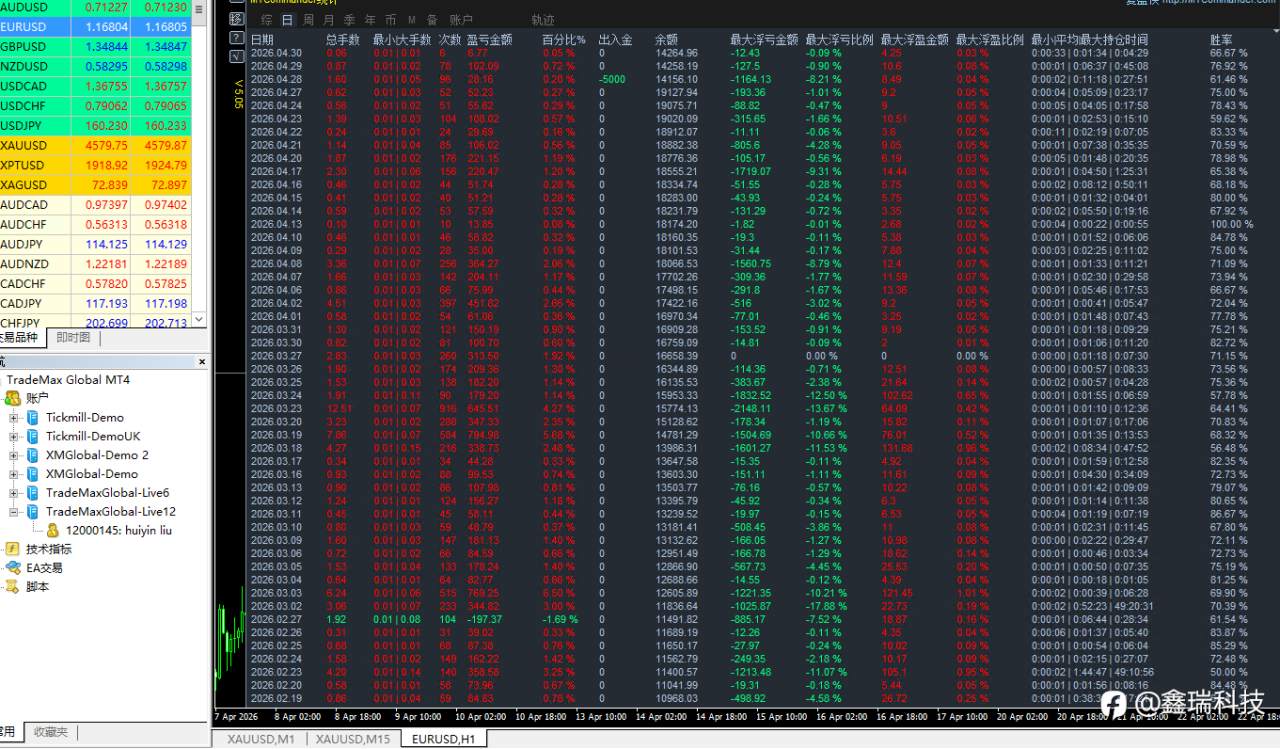The height and width of the screenshot is (749, 1280).
Task: Click the question mark help icon
Action: click(x=236, y=37)
